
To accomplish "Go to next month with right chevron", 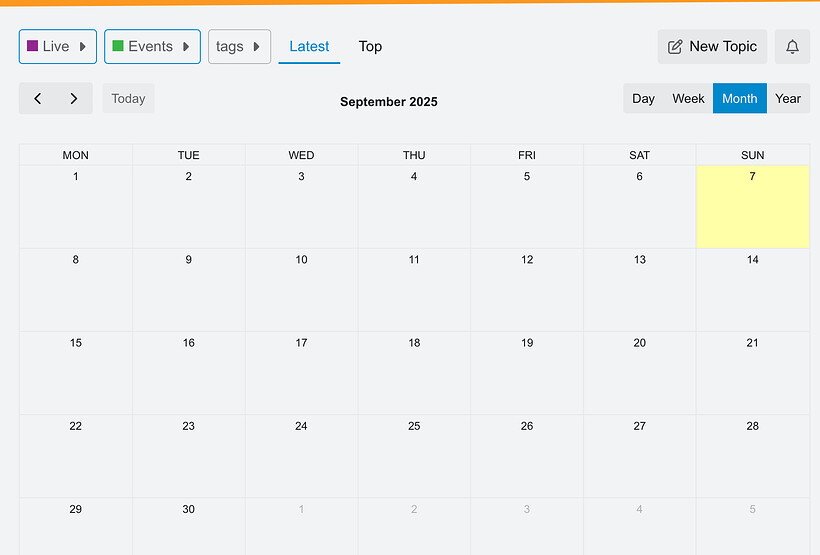I will [x=74, y=98].
